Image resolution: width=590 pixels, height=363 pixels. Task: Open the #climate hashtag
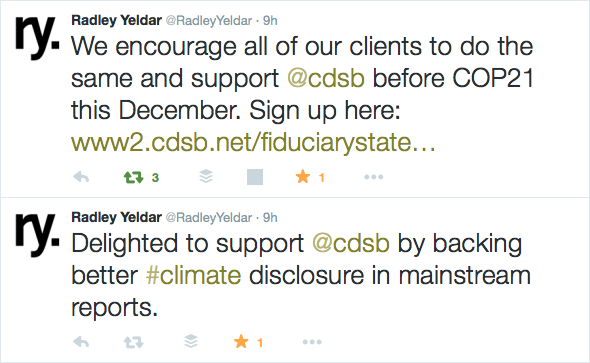tap(193, 275)
